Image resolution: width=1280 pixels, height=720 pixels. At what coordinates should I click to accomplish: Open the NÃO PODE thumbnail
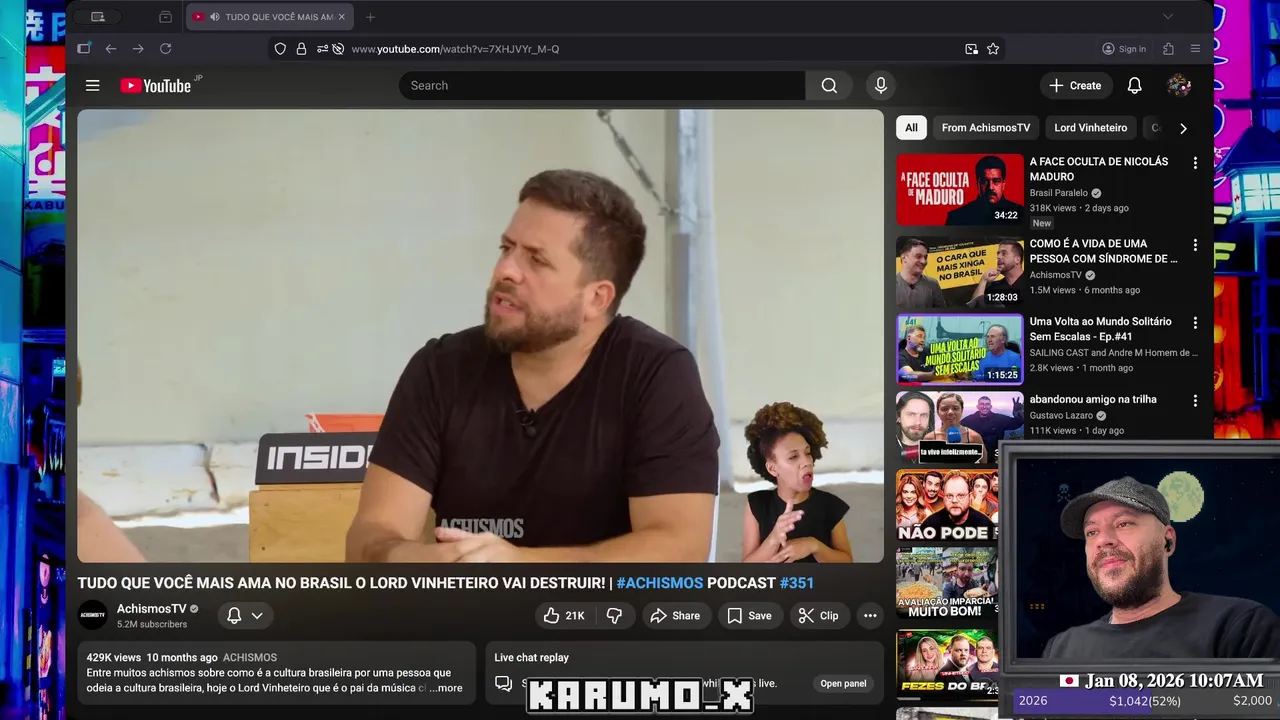click(x=947, y=505)
